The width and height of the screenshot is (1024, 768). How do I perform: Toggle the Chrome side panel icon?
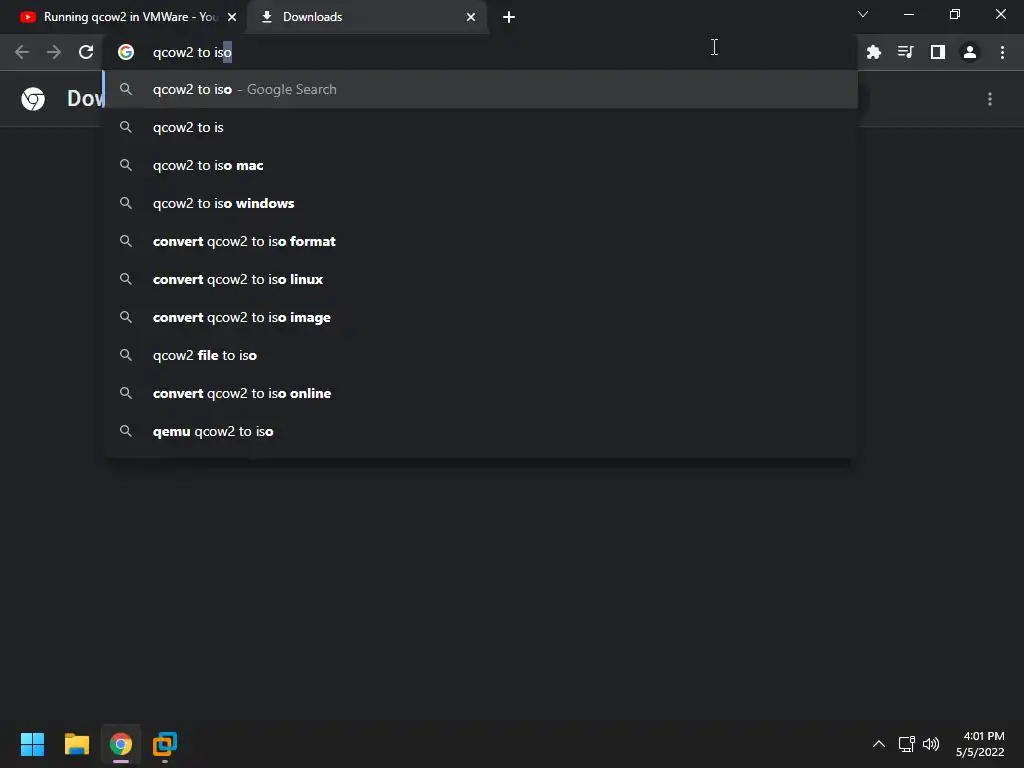click(x=938, y=52)
